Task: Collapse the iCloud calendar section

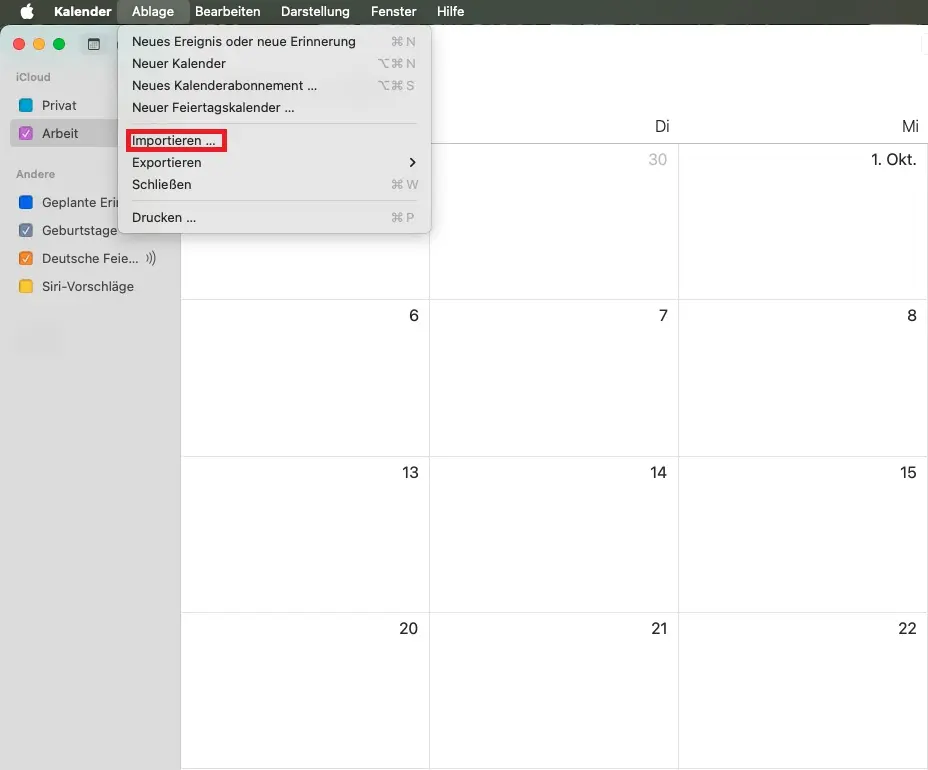Action: click(33, 77)
